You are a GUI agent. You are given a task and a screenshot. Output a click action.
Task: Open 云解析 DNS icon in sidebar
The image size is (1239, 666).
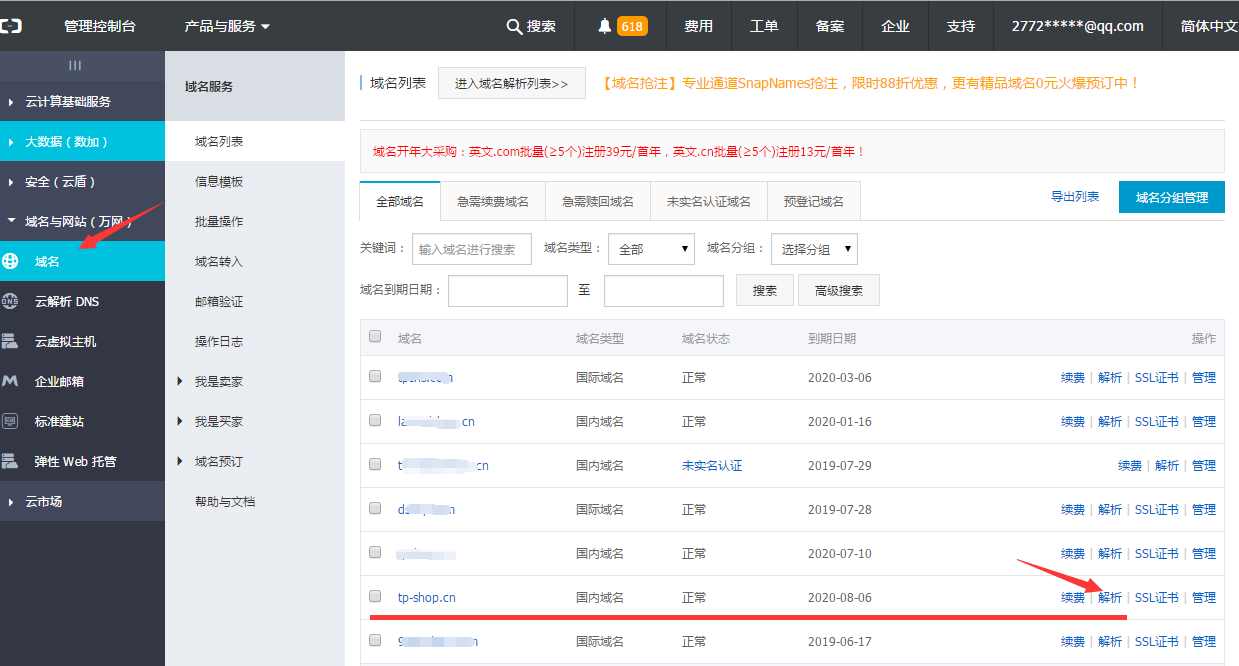(11, 301)
